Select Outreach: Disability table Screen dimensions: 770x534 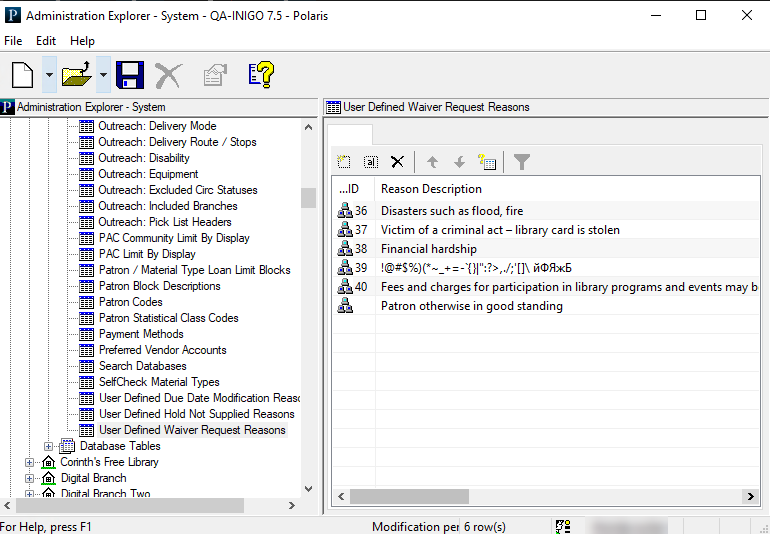pyautogui.click(x=144, y=158)
